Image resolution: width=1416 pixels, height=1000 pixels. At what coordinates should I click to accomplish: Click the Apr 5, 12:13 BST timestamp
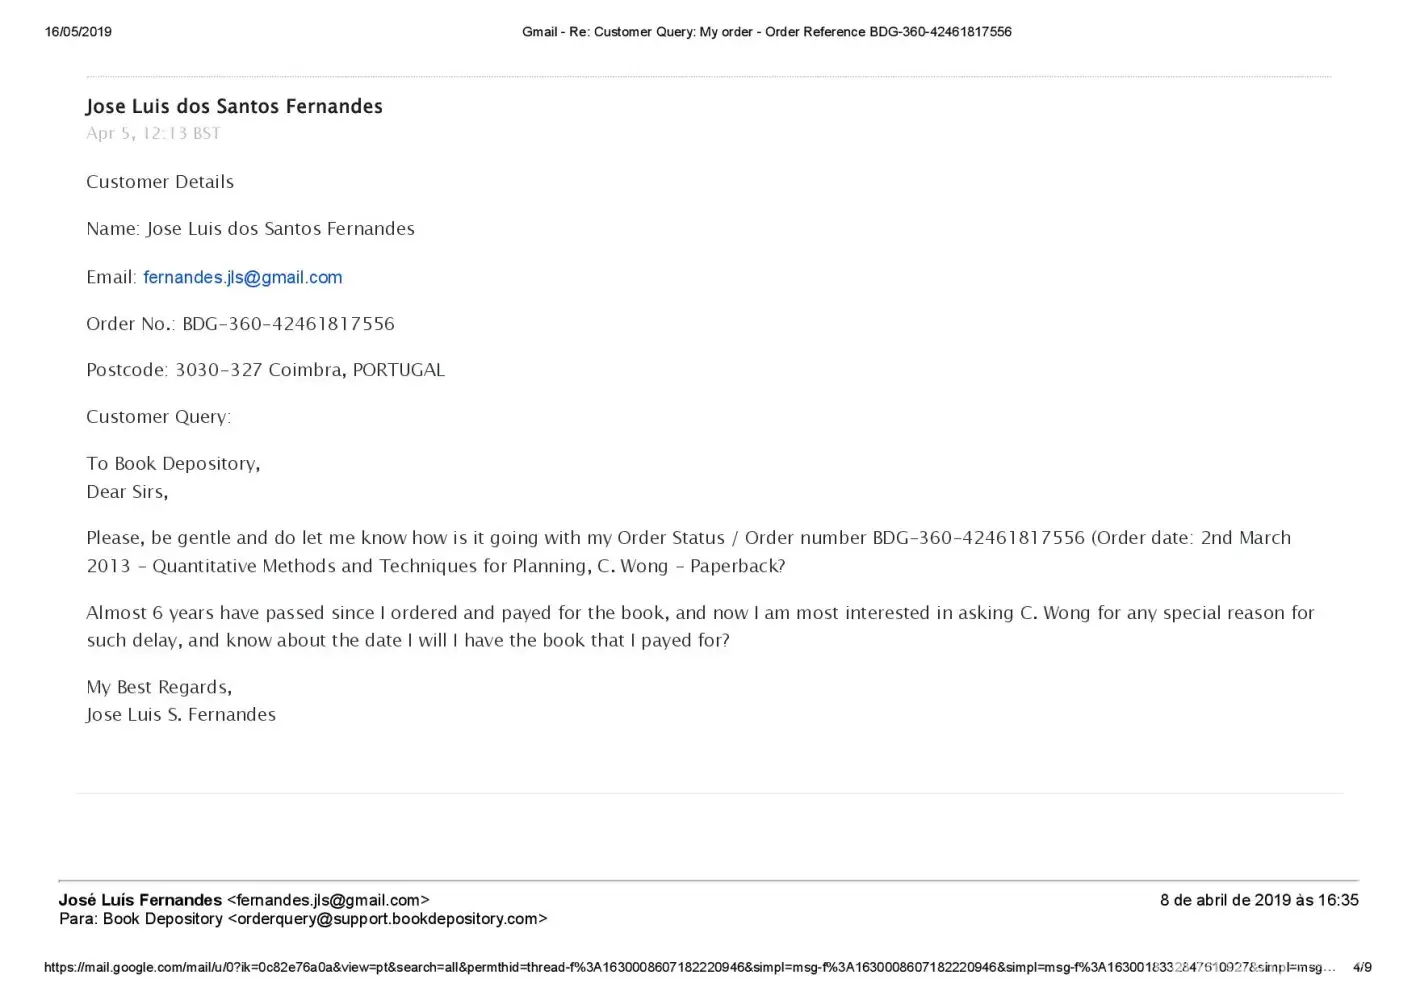click(x=153, y=133)
